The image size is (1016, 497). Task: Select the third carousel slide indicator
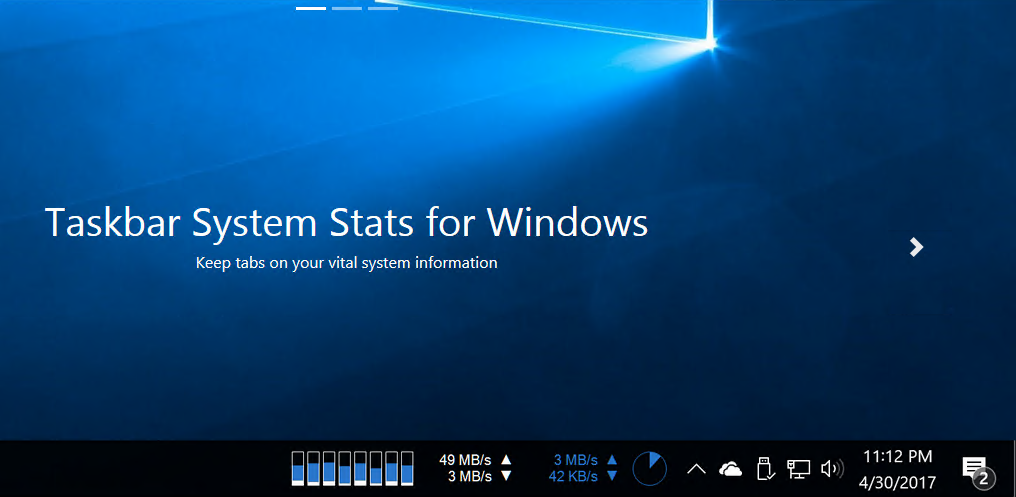coord(383,8)
